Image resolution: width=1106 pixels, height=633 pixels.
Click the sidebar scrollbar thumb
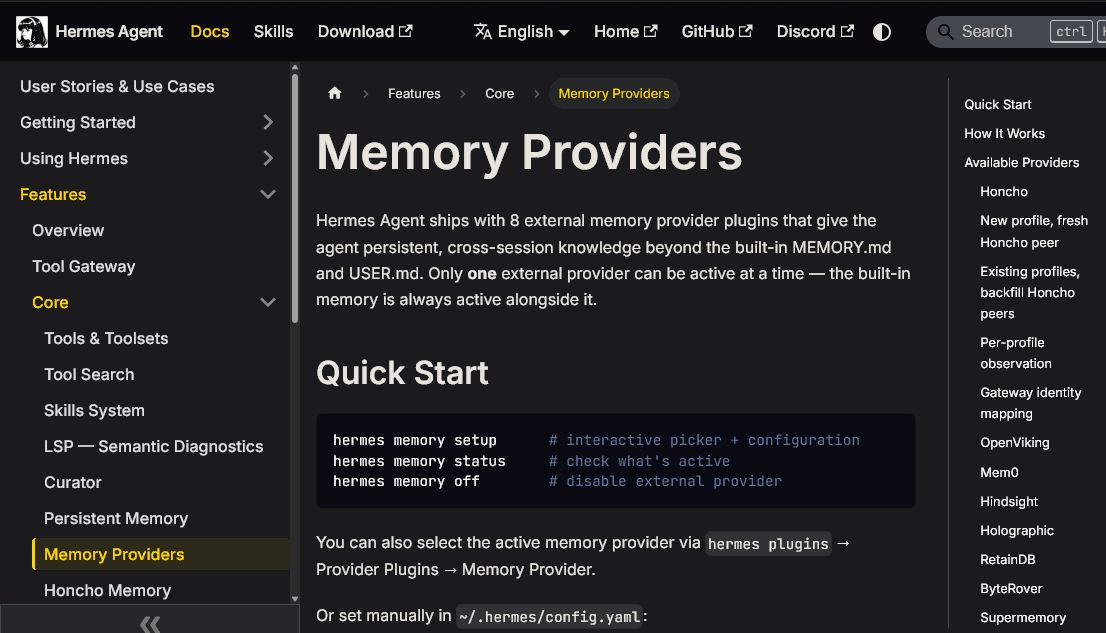pyautogui.click(x=295, y=198)
